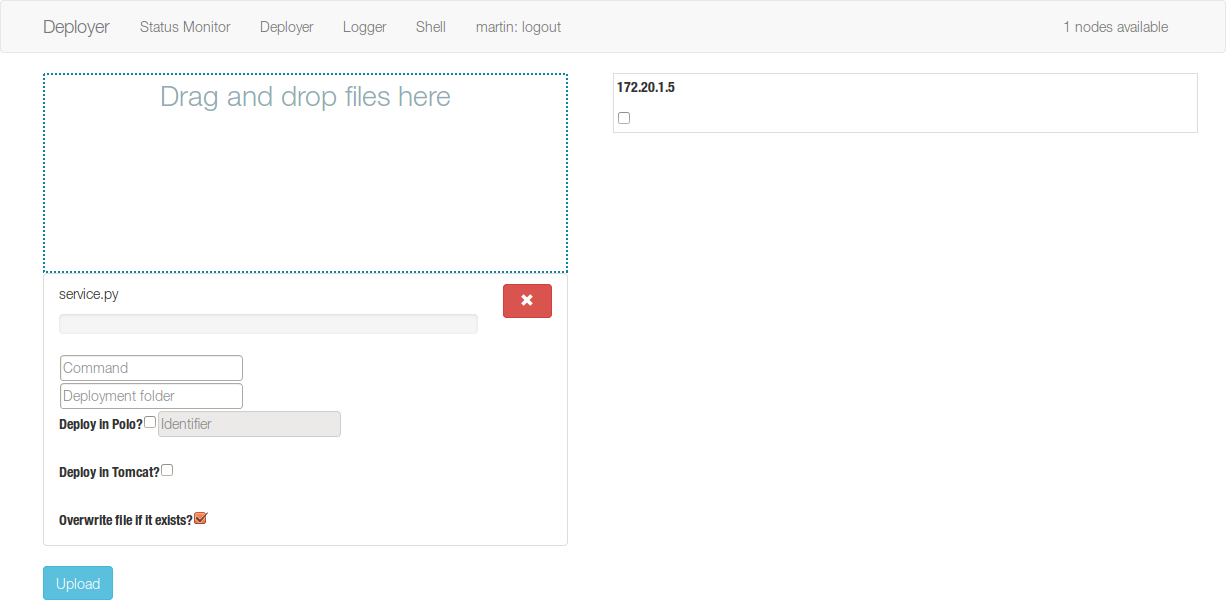Remove service.py using the red X icon
1226x600 pixels.
(527, 300)
